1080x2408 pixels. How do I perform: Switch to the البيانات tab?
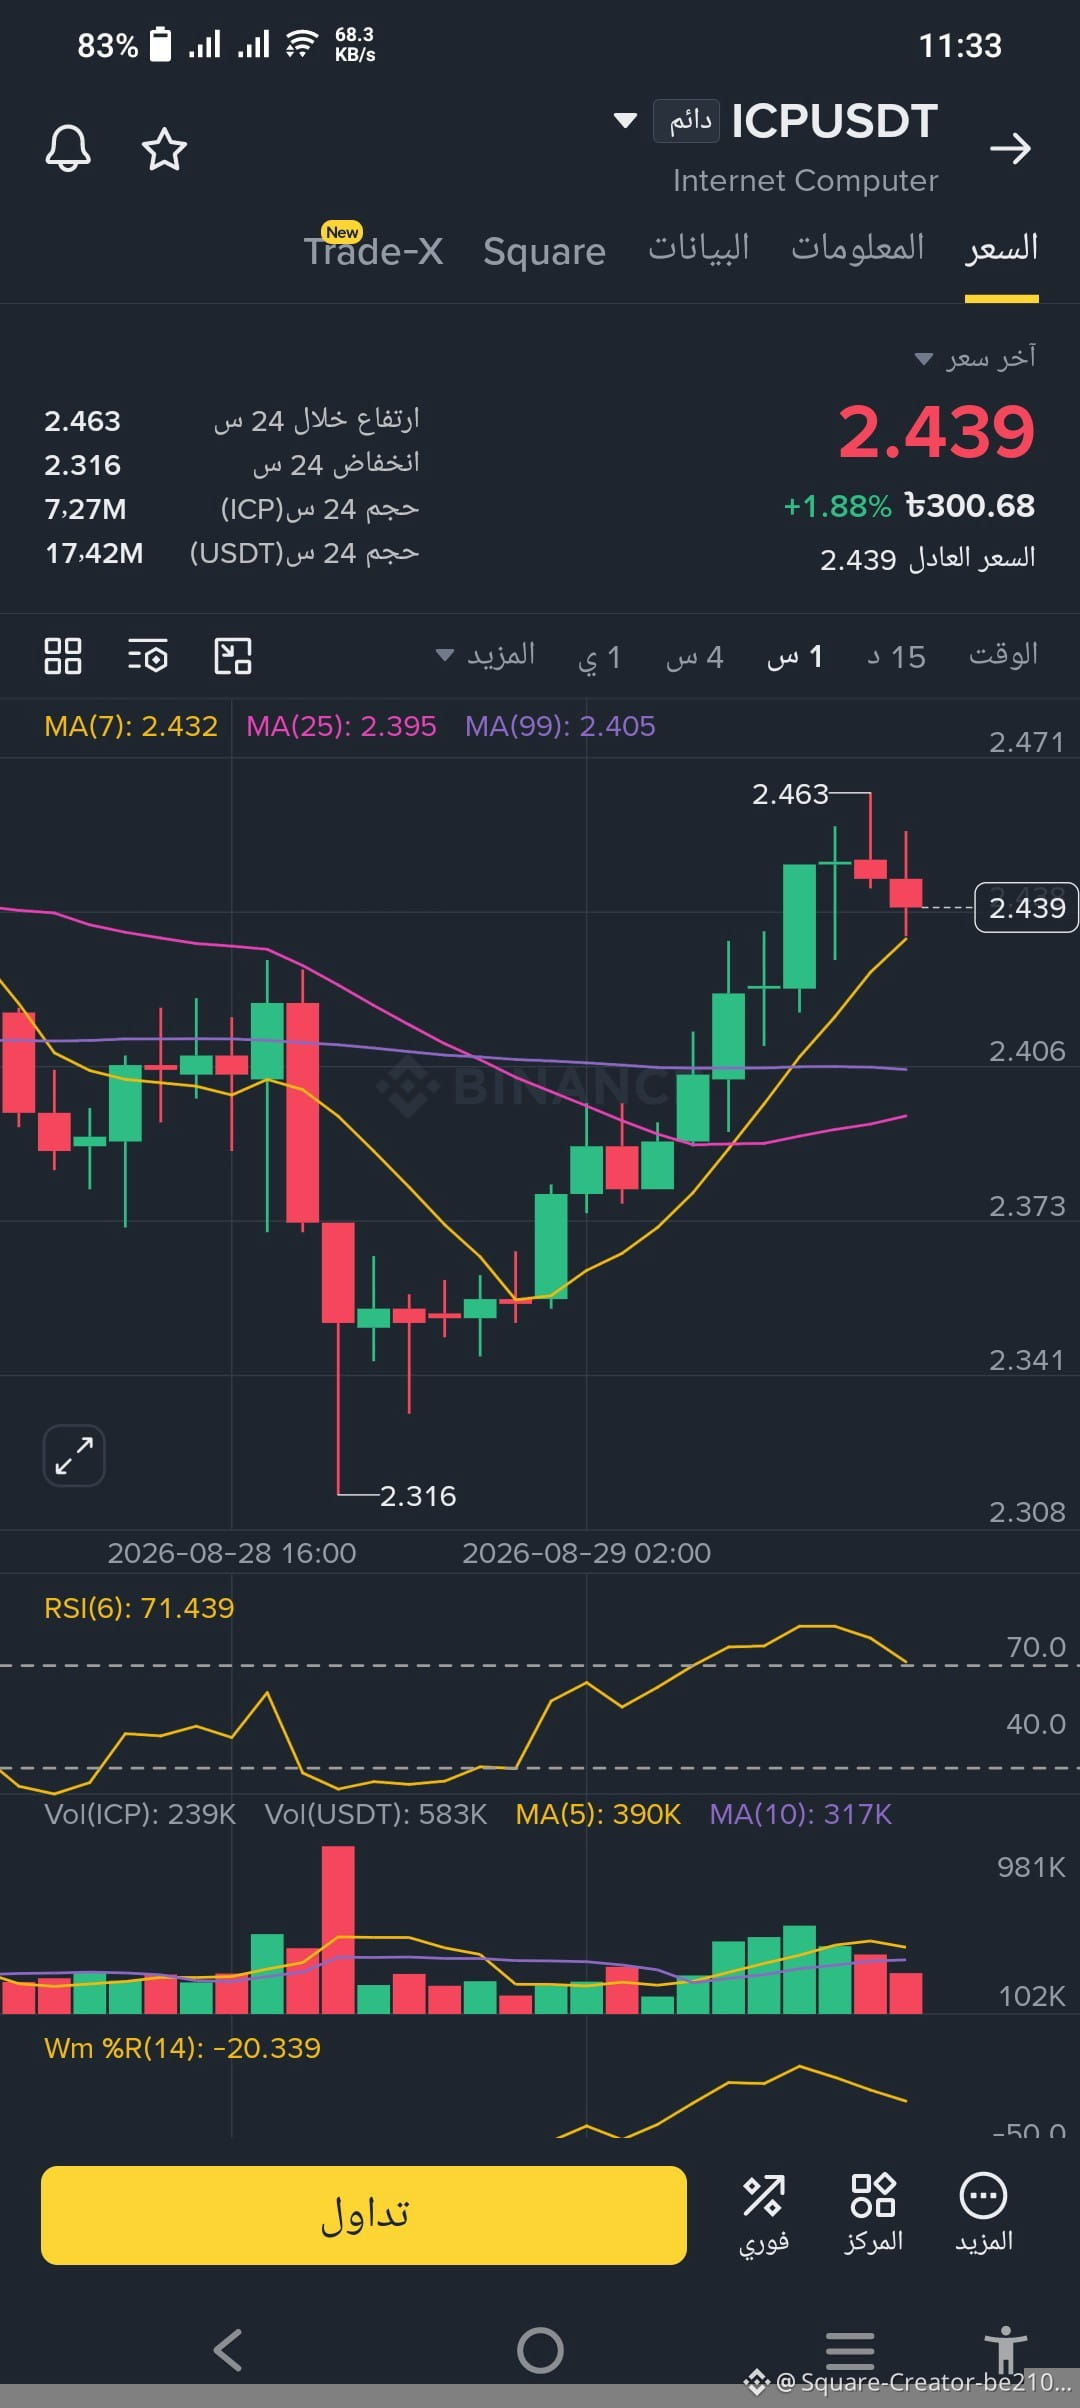(x=698, y=248)
